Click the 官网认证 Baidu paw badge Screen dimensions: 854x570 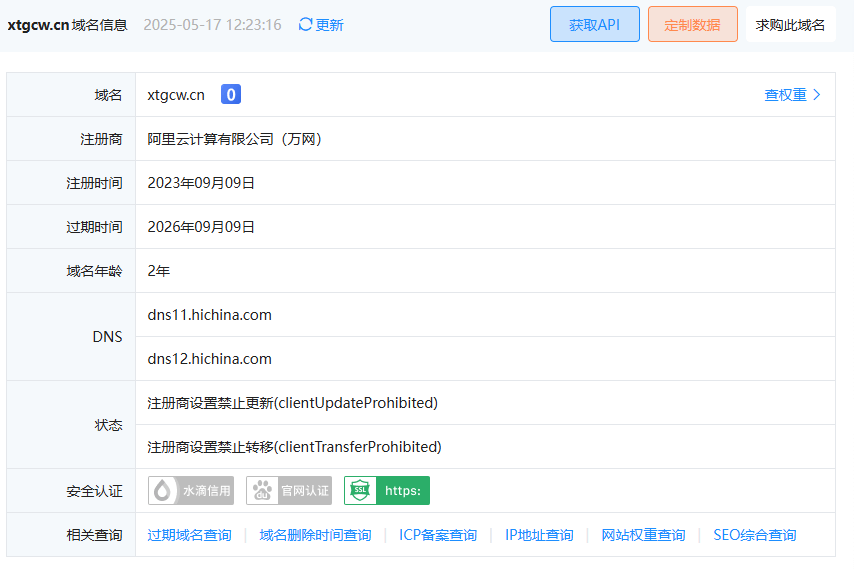click(x=289, y=491)
